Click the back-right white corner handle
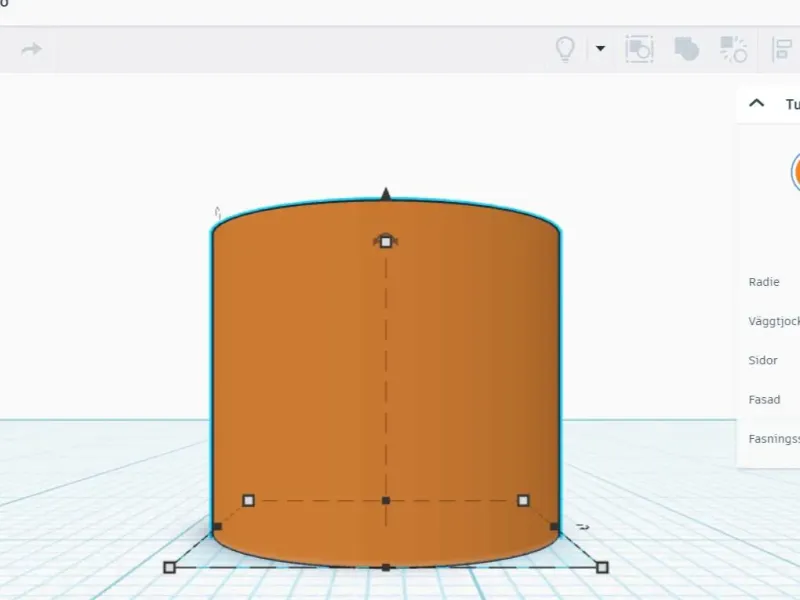 523,501
